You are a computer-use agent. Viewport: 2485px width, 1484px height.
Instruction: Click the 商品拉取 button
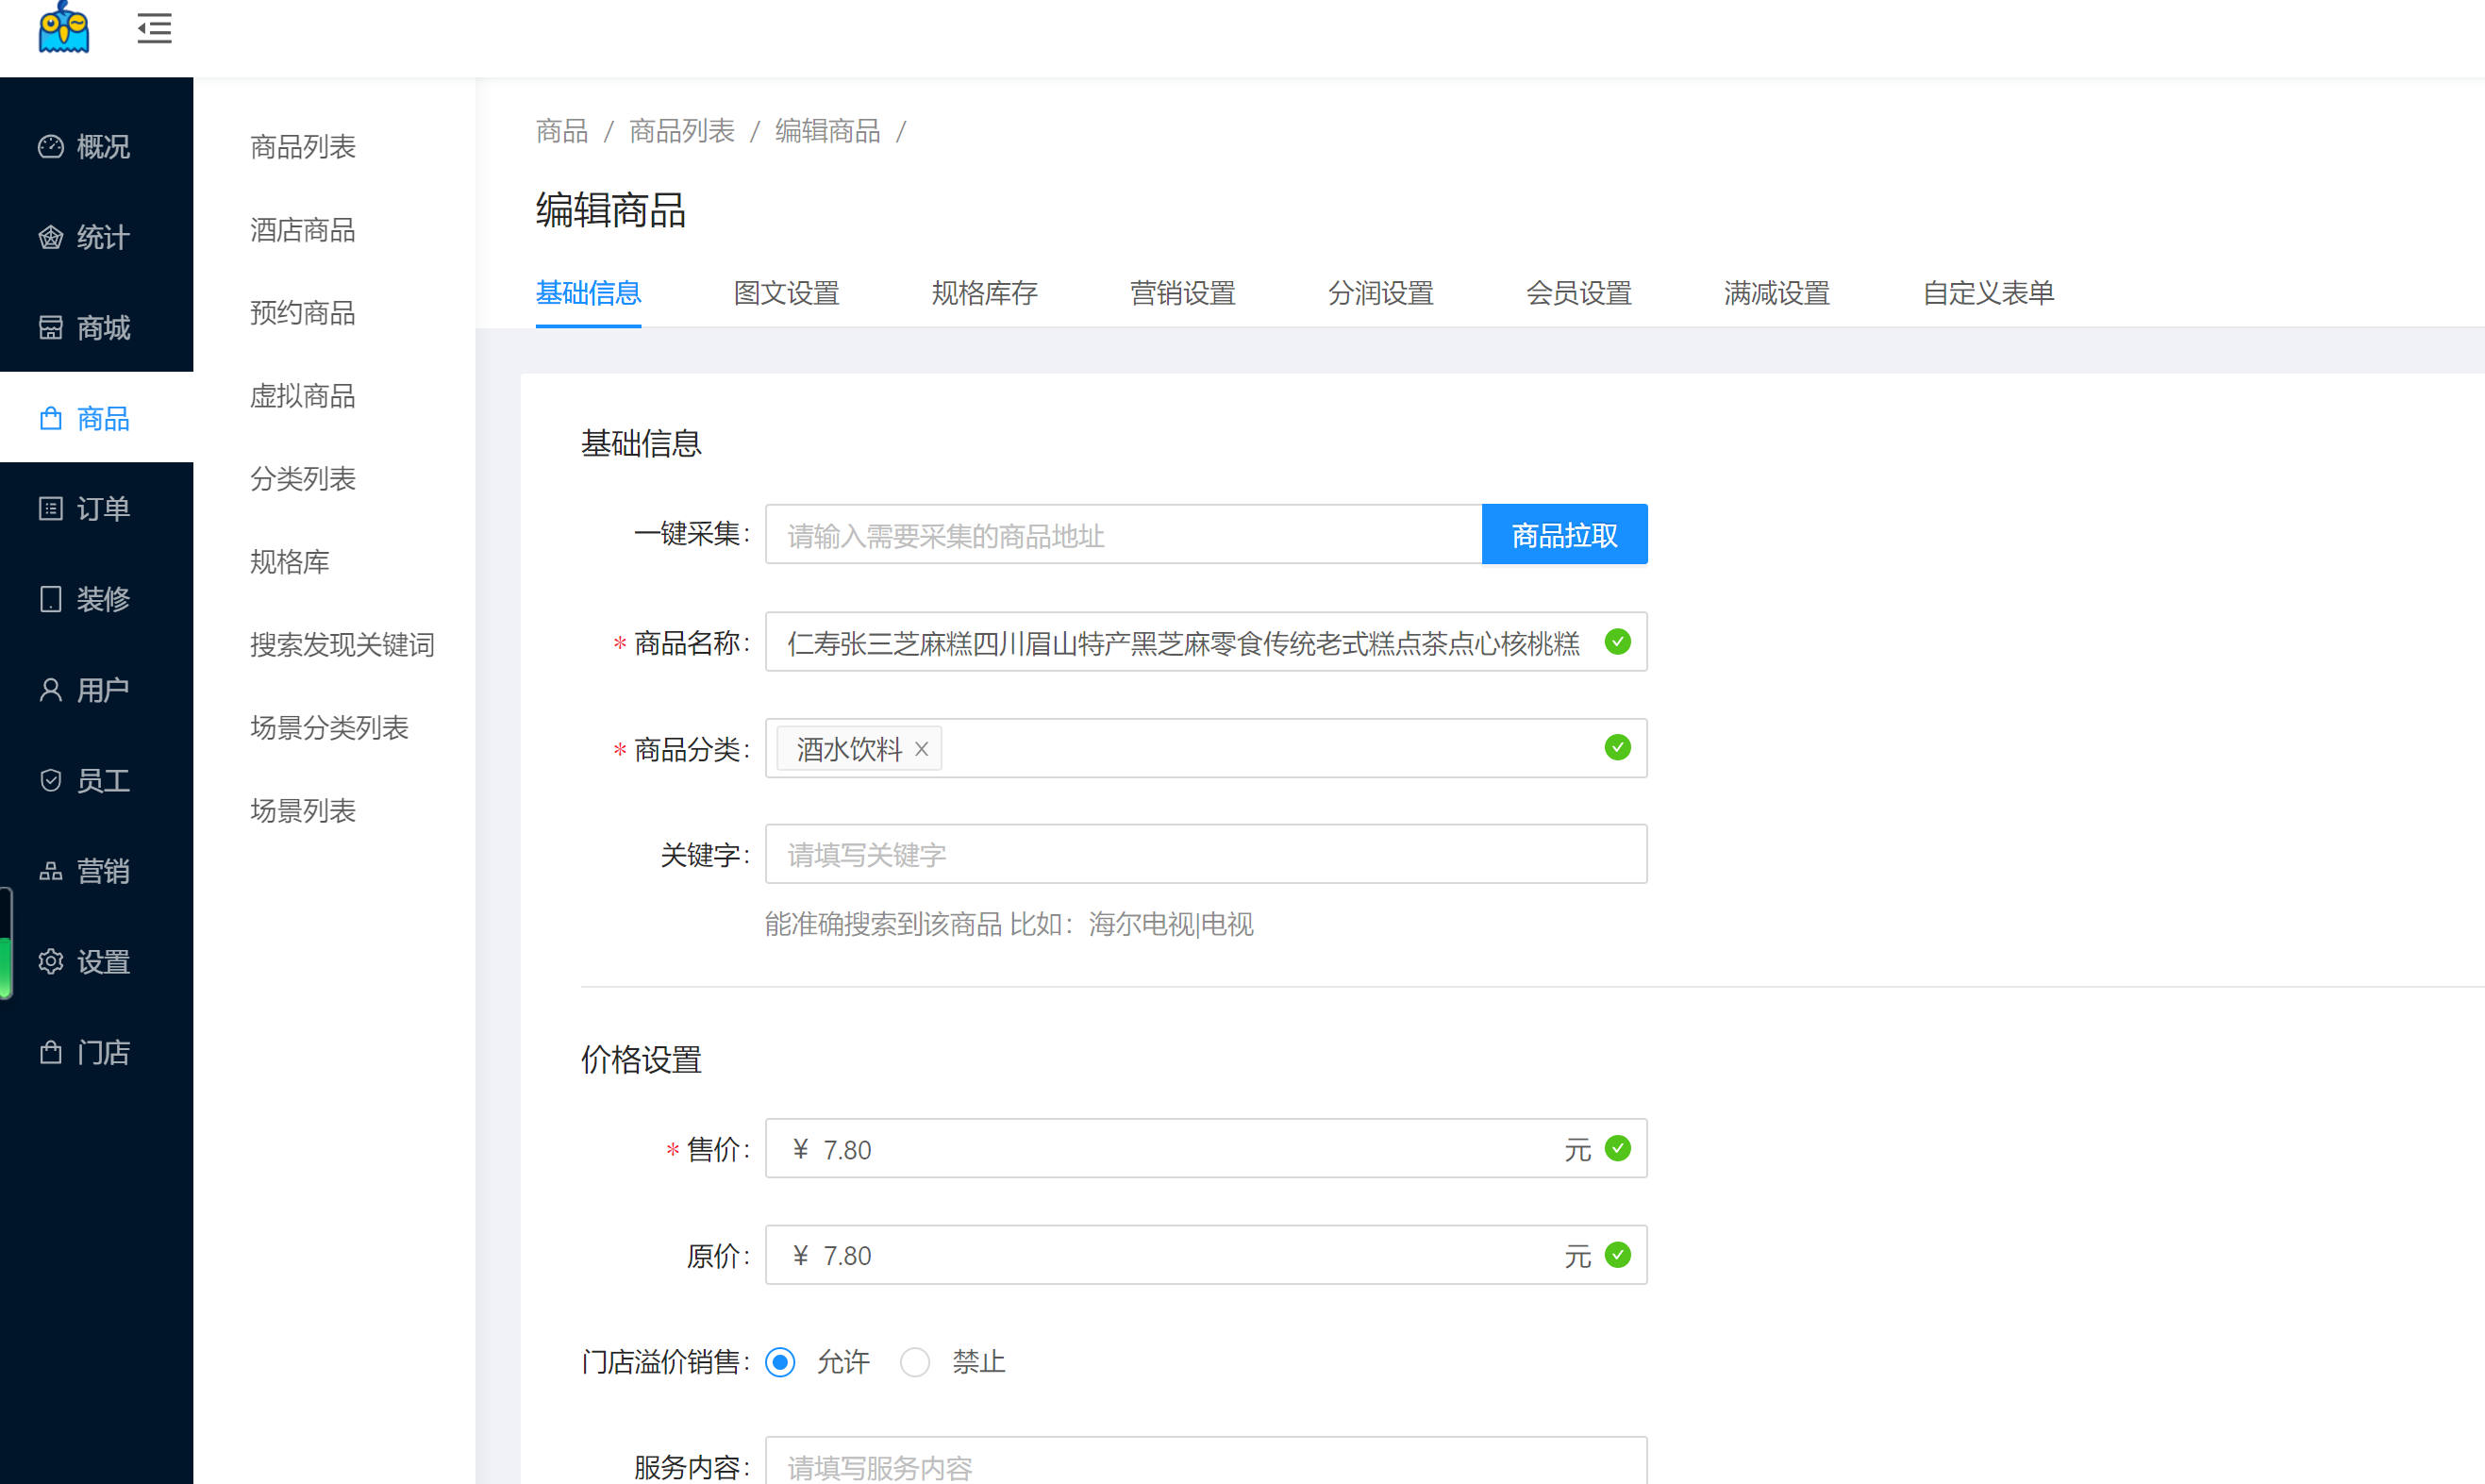click(1564, 535)
